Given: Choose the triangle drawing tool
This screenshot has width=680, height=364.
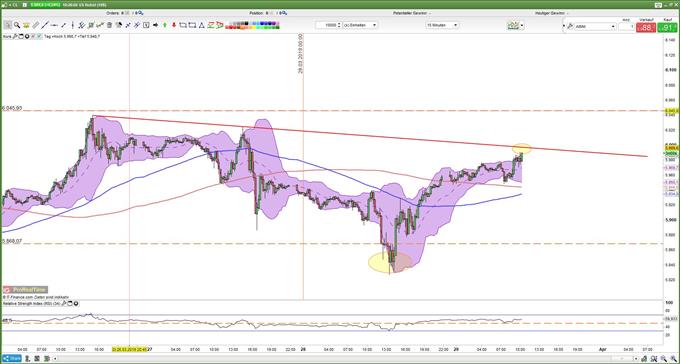Looking at the screenshot, I should pyautogui.click(x=202, y=25).
